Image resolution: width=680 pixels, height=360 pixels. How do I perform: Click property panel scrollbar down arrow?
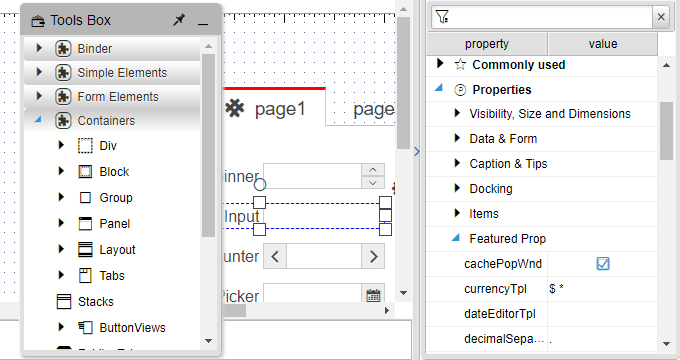pos(666,344)
